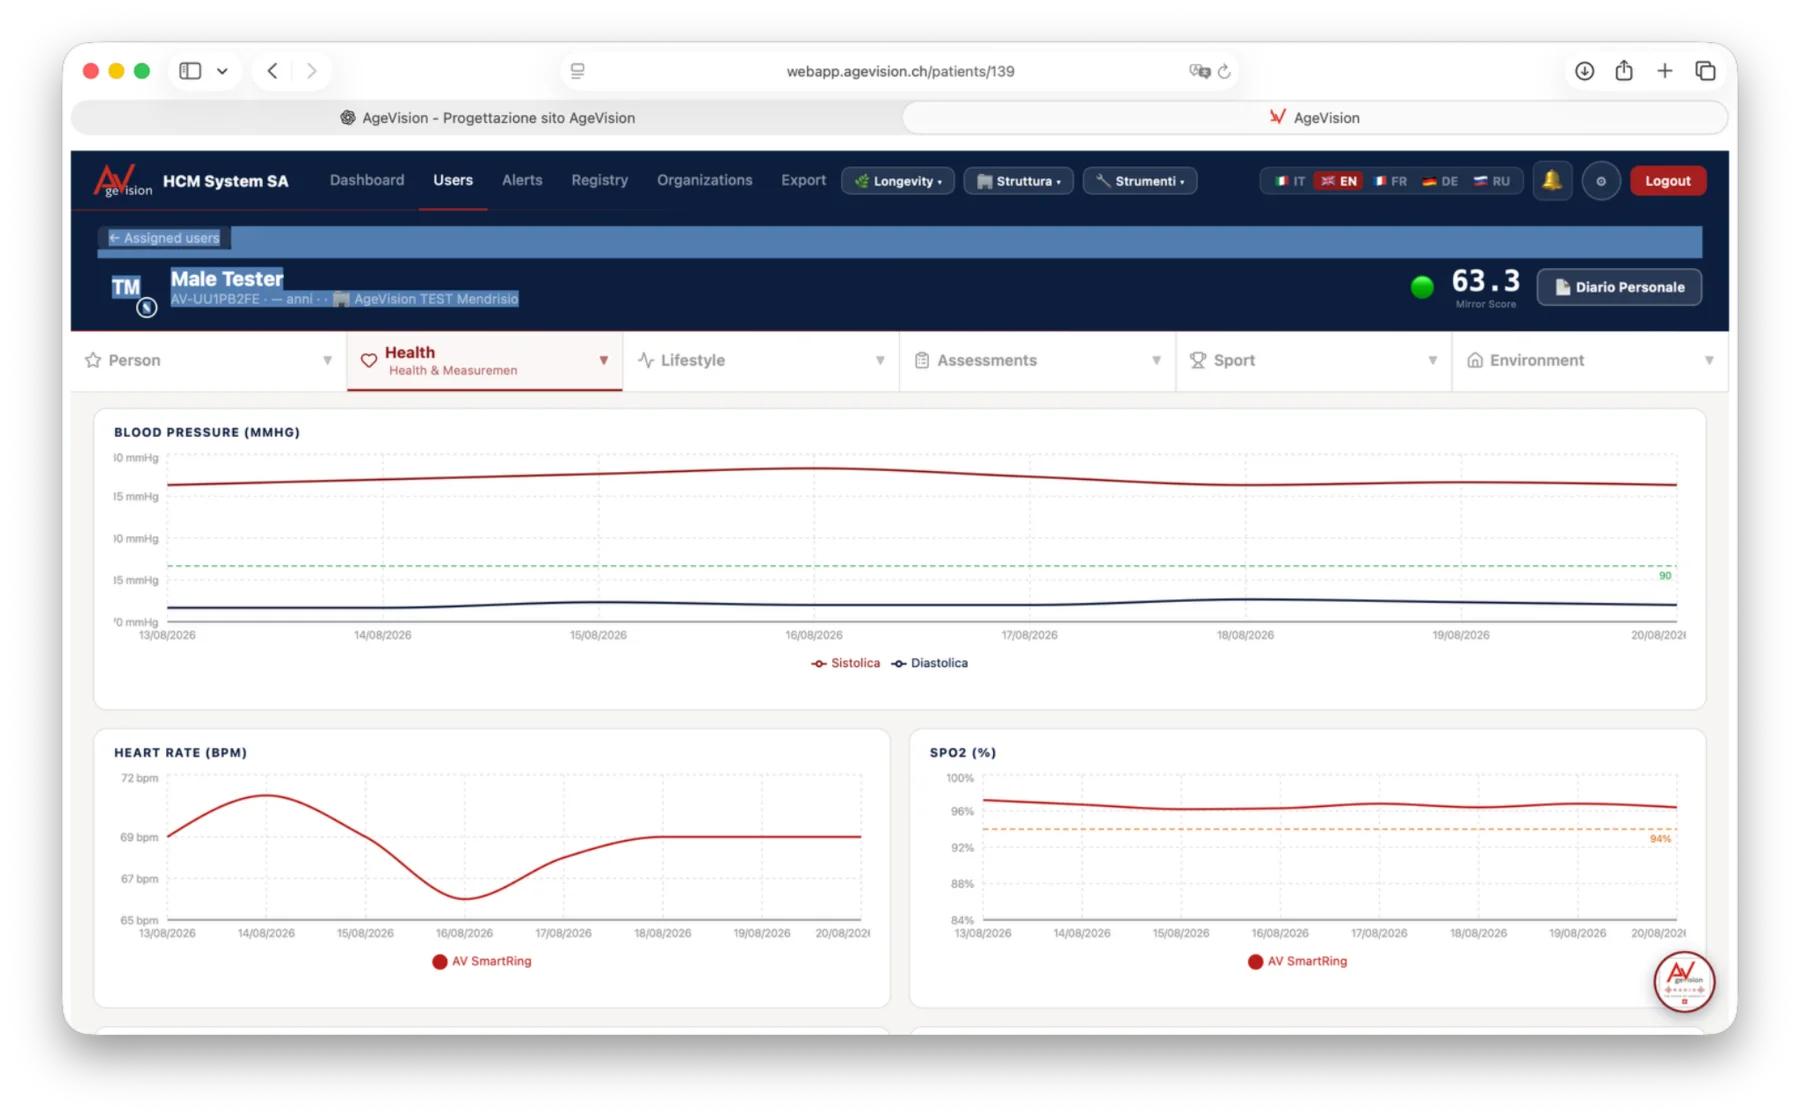The height and width of the screenshot is (1117, 1800).
Task: Open the Struttura dropdown
Action: 1019,181
